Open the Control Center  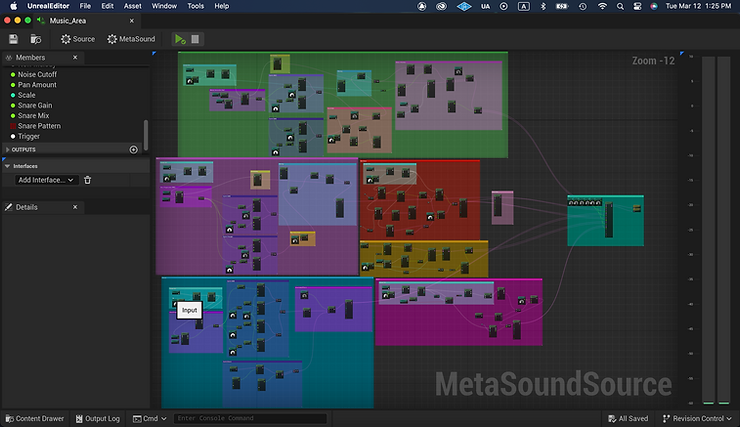637,6
